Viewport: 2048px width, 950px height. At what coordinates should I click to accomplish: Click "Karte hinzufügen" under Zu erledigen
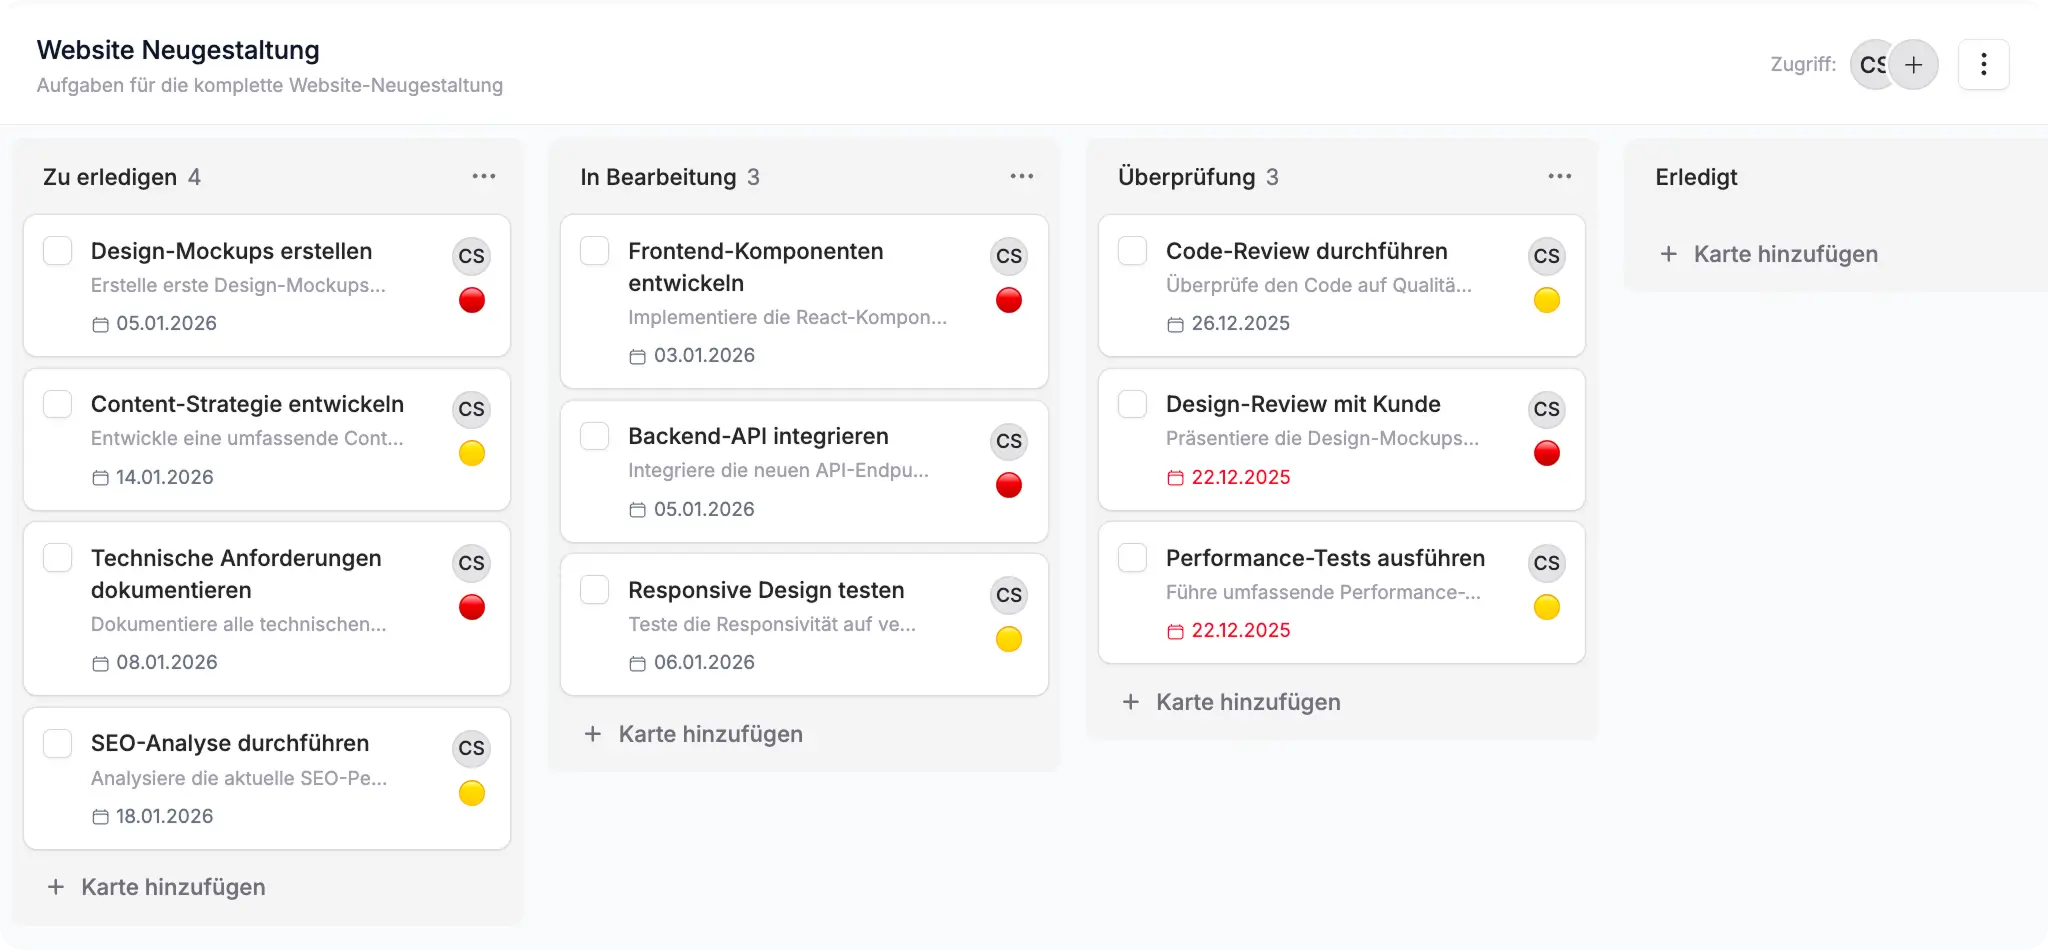tap(157, 886)
